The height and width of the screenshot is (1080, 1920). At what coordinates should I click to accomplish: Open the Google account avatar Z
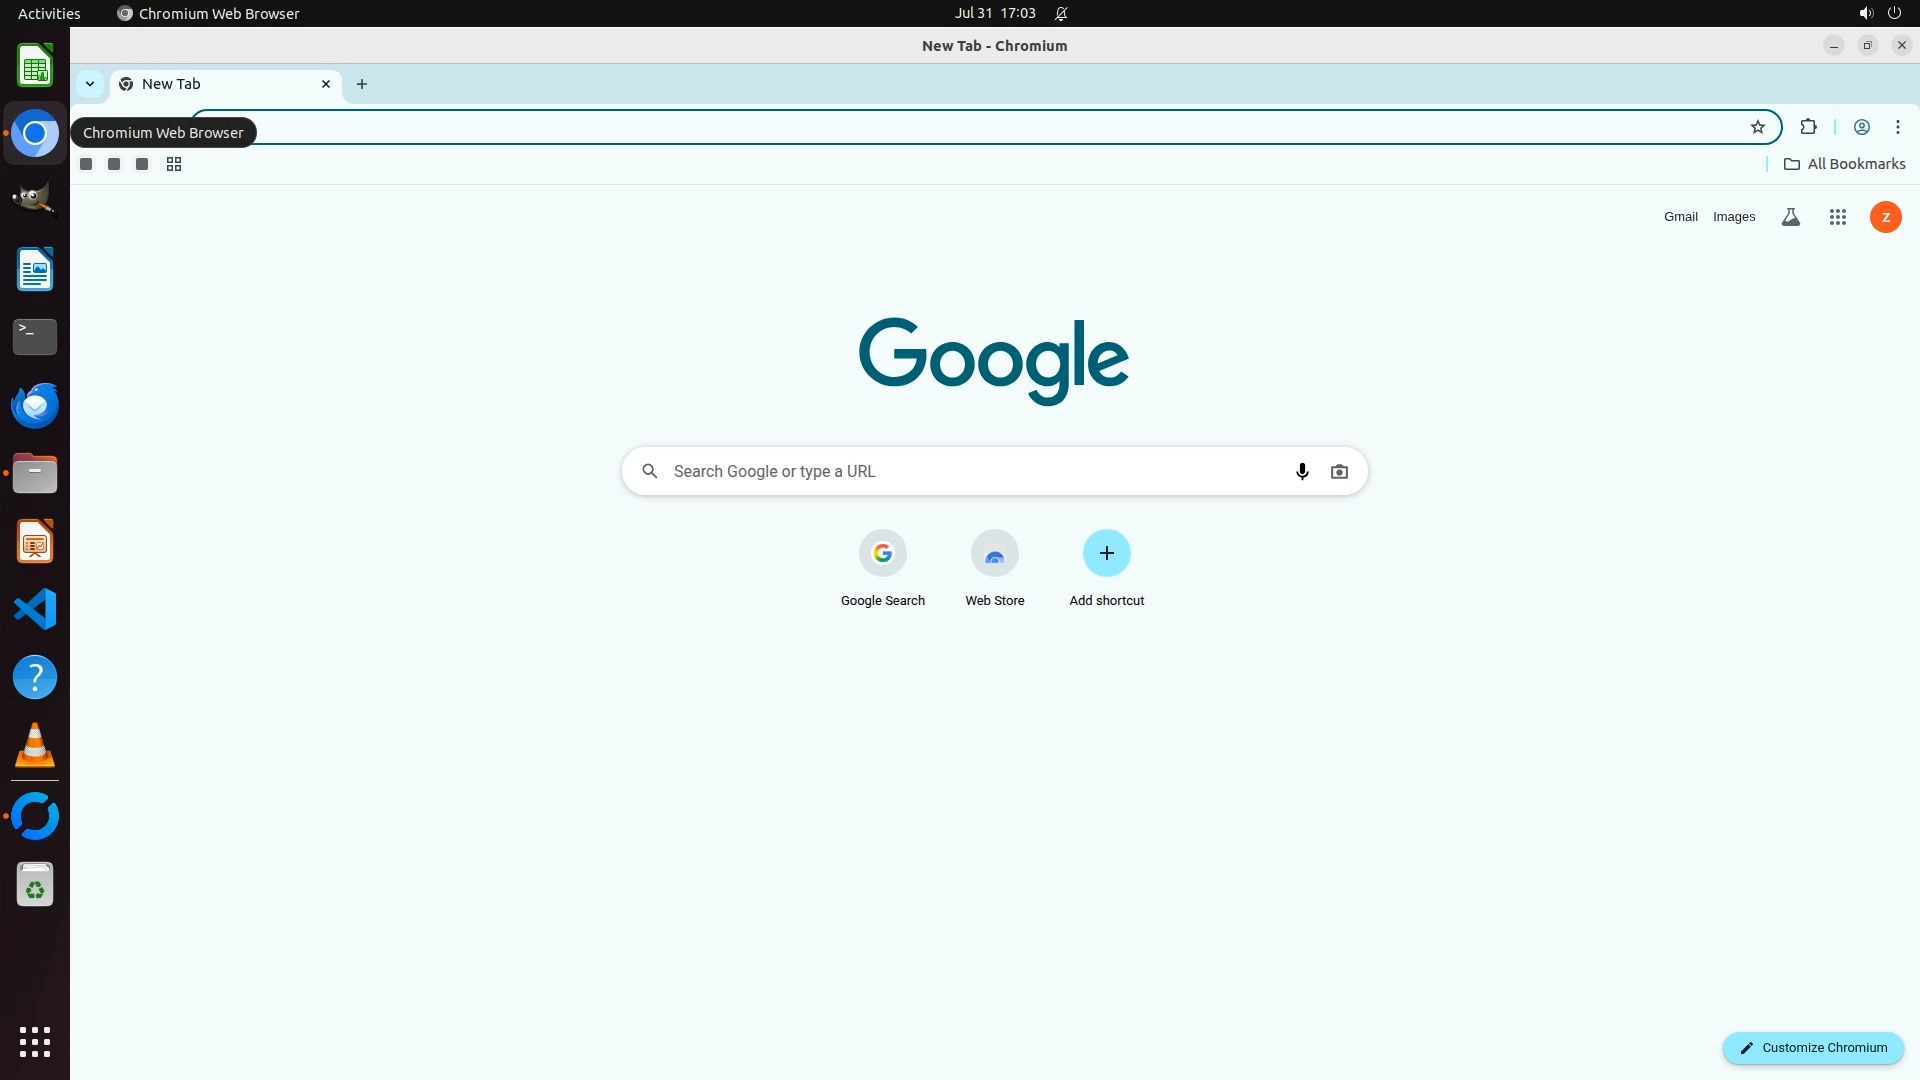click(1886, 217)
